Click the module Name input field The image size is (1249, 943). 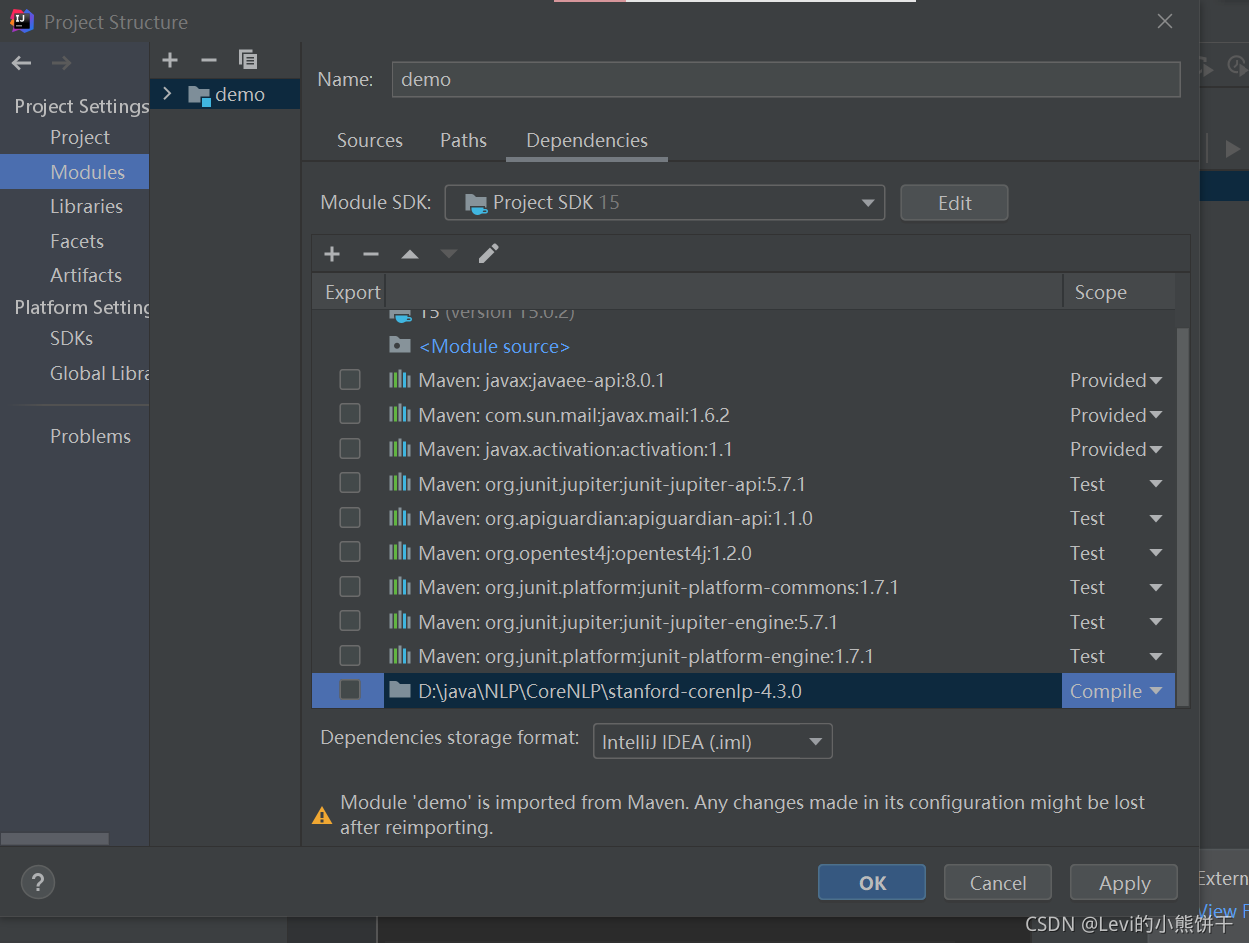(785, 79)
